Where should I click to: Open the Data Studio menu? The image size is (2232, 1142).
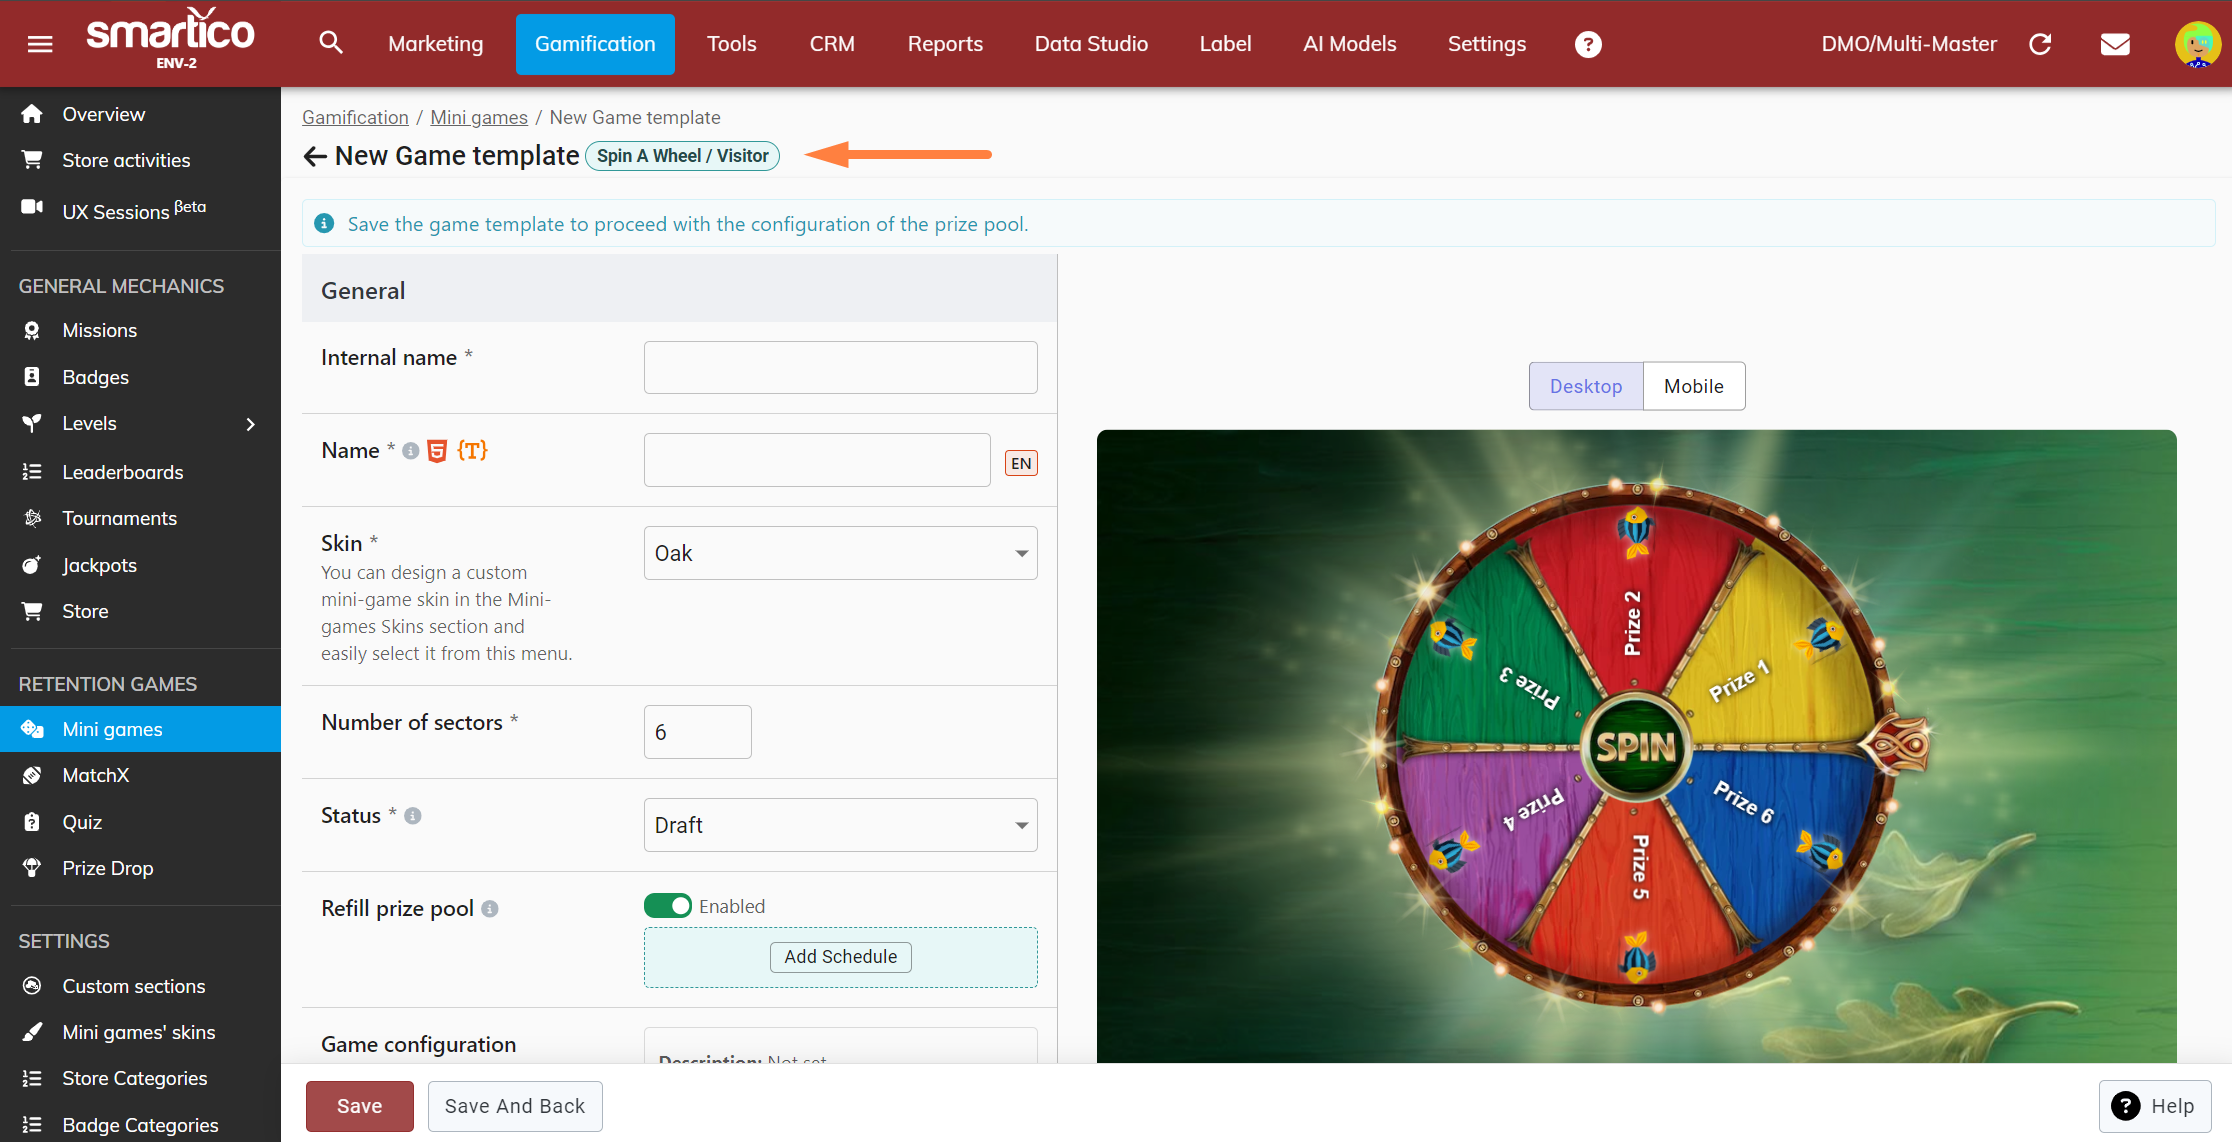point(1091,44)
